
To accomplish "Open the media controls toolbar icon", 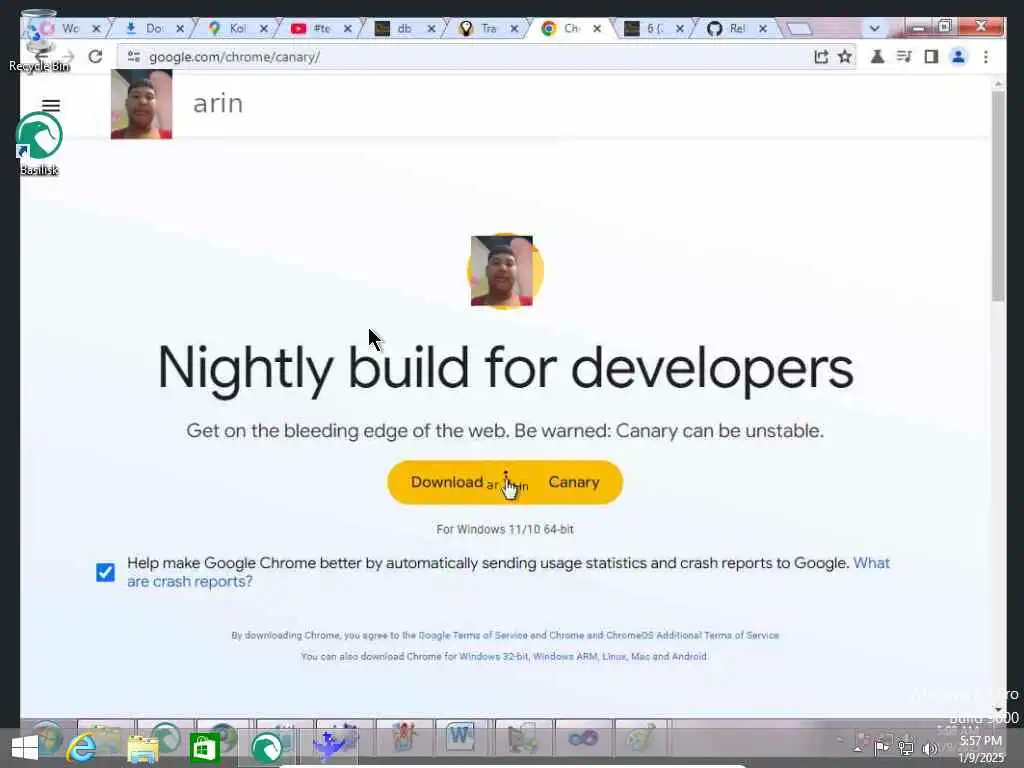I will 904,57.
